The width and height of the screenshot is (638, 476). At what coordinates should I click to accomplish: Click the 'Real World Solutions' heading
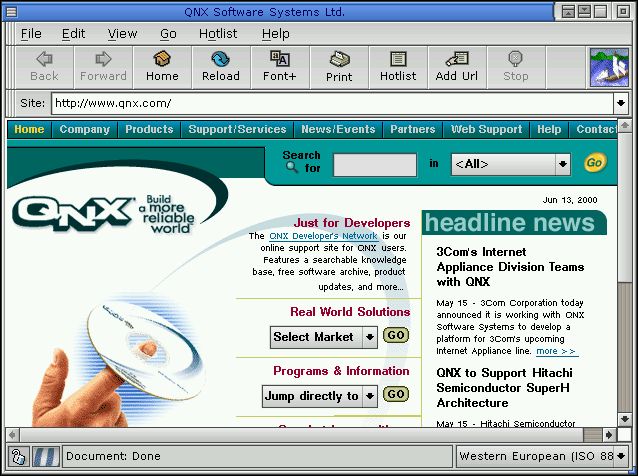click(x=350, y=312)
